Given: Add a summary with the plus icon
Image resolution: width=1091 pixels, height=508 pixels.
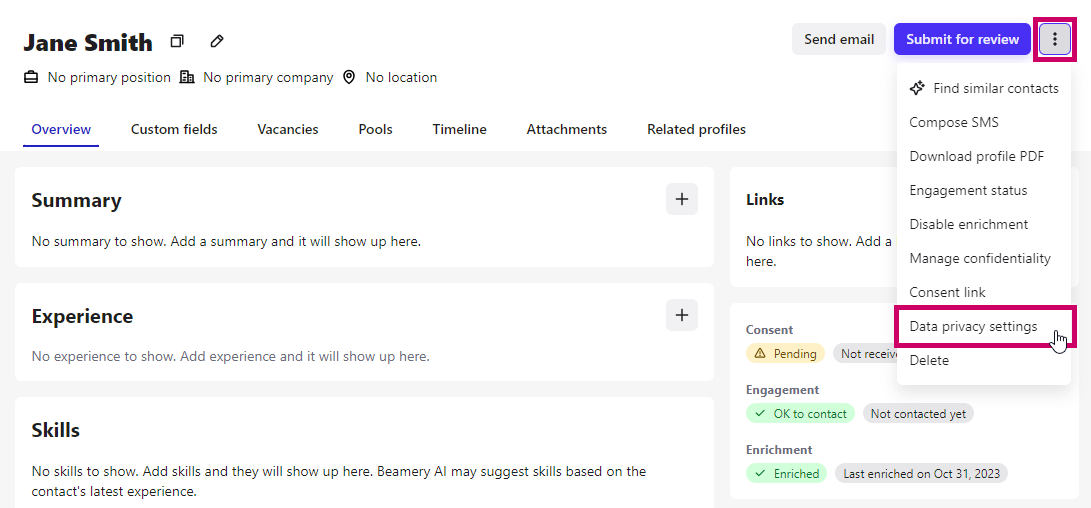Looking at the screenshot, I should click(682, 199).
